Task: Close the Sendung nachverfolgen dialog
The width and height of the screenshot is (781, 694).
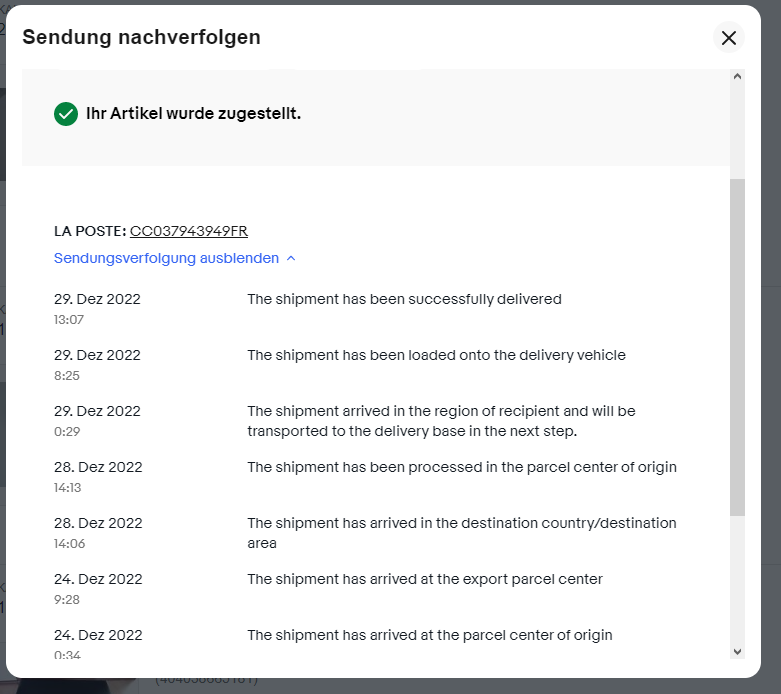Action: coord(728,37)
